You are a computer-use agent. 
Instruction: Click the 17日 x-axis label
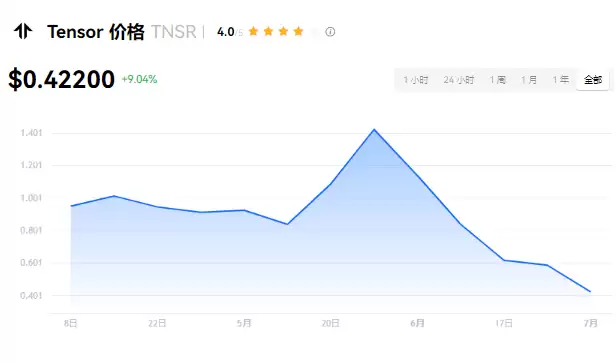504,323
